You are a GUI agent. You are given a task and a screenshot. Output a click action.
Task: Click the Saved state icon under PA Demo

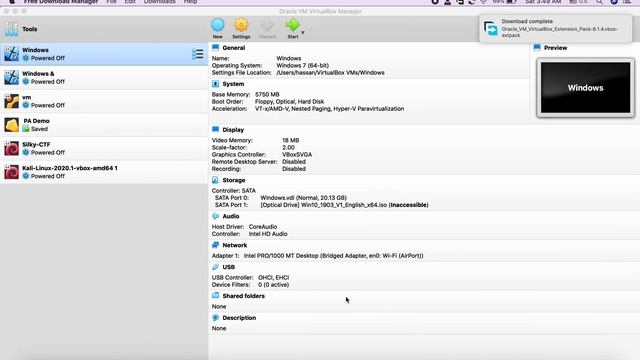click(x=26, y=129)
